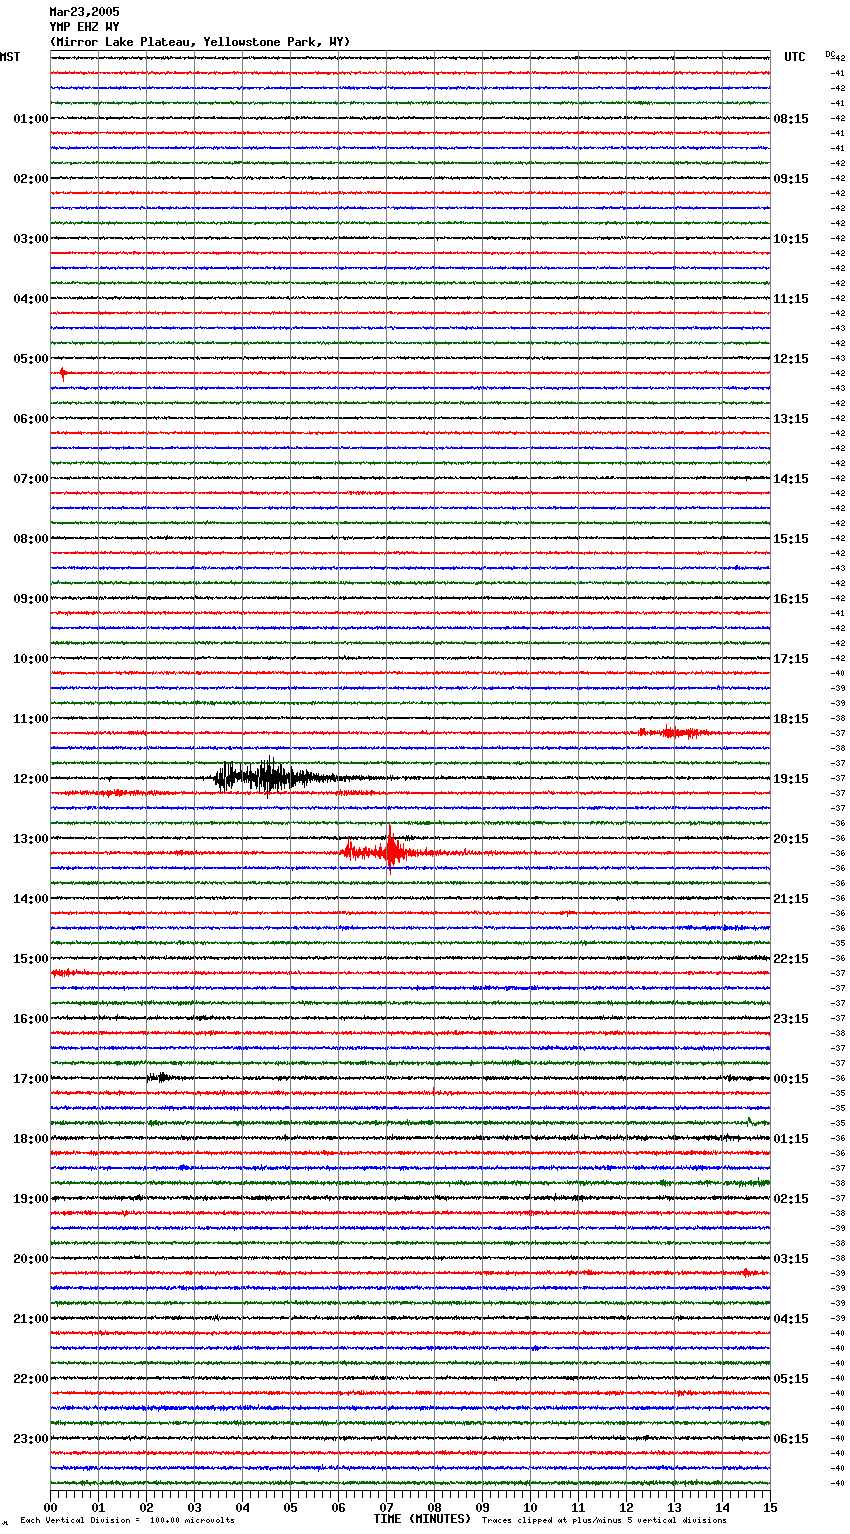The height and width of the screenshot is (1534, 850).
Task: Click the 08:15 UTC time label
Action: (x=791, y=119)
